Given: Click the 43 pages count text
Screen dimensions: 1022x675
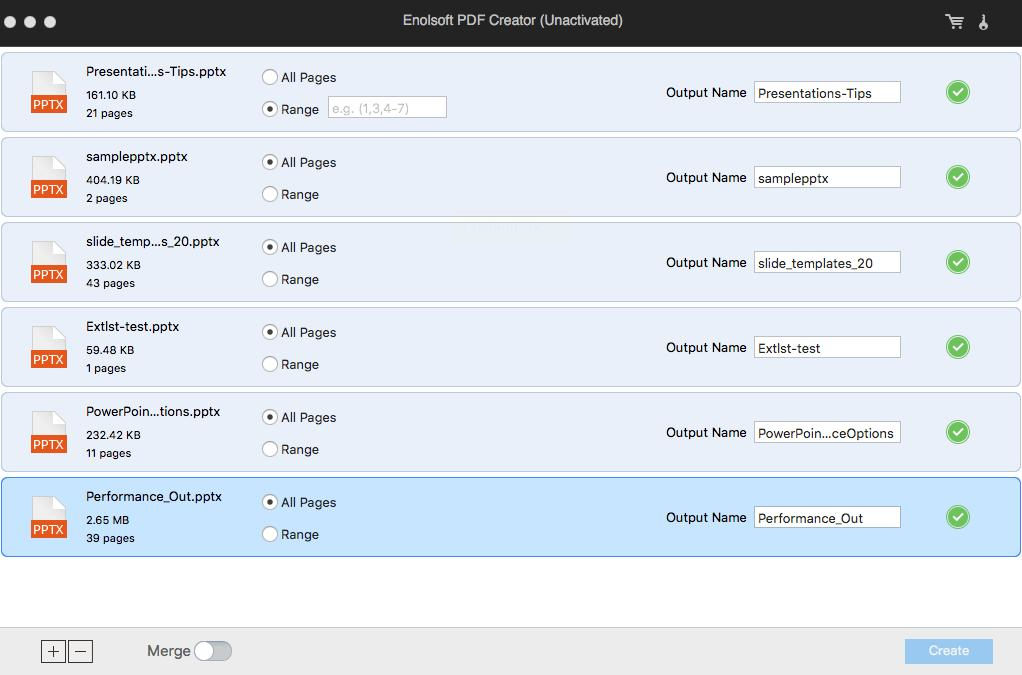Looking at the screenshot, I should point(110,283).
